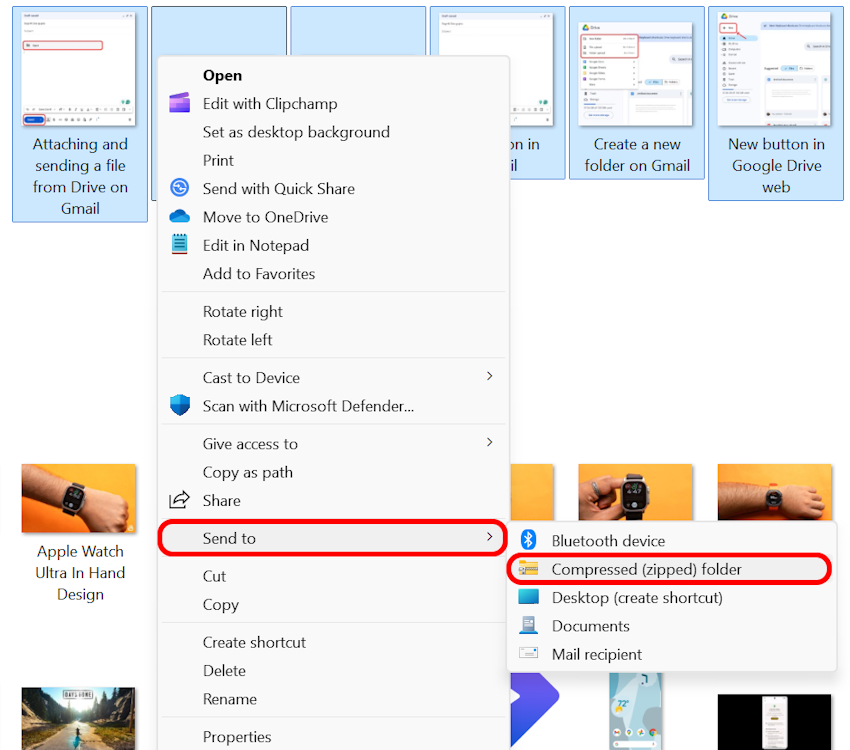Screen dimensions: 850x750
Task: Open Cast to Device entry
Action: tap(333, 378)
